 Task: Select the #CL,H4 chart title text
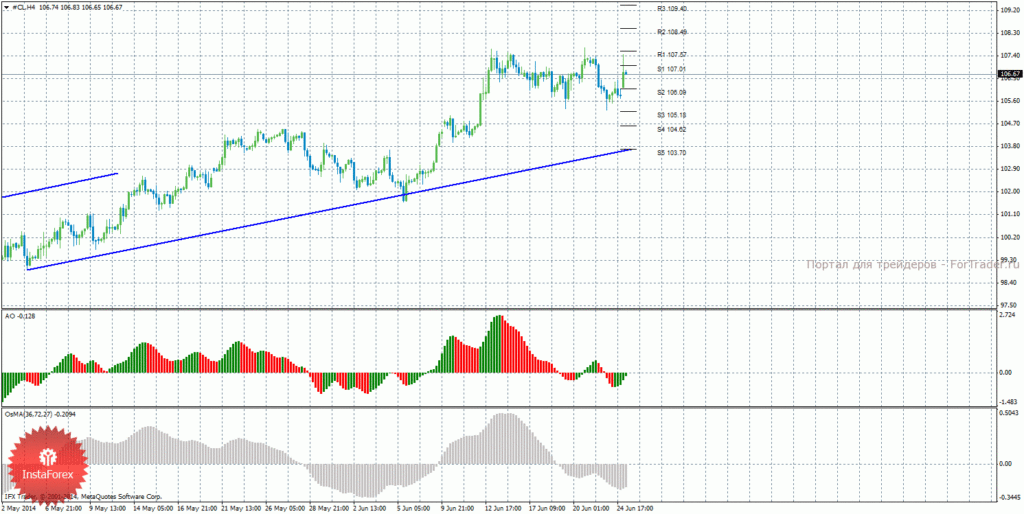click(x=24, y=7)
